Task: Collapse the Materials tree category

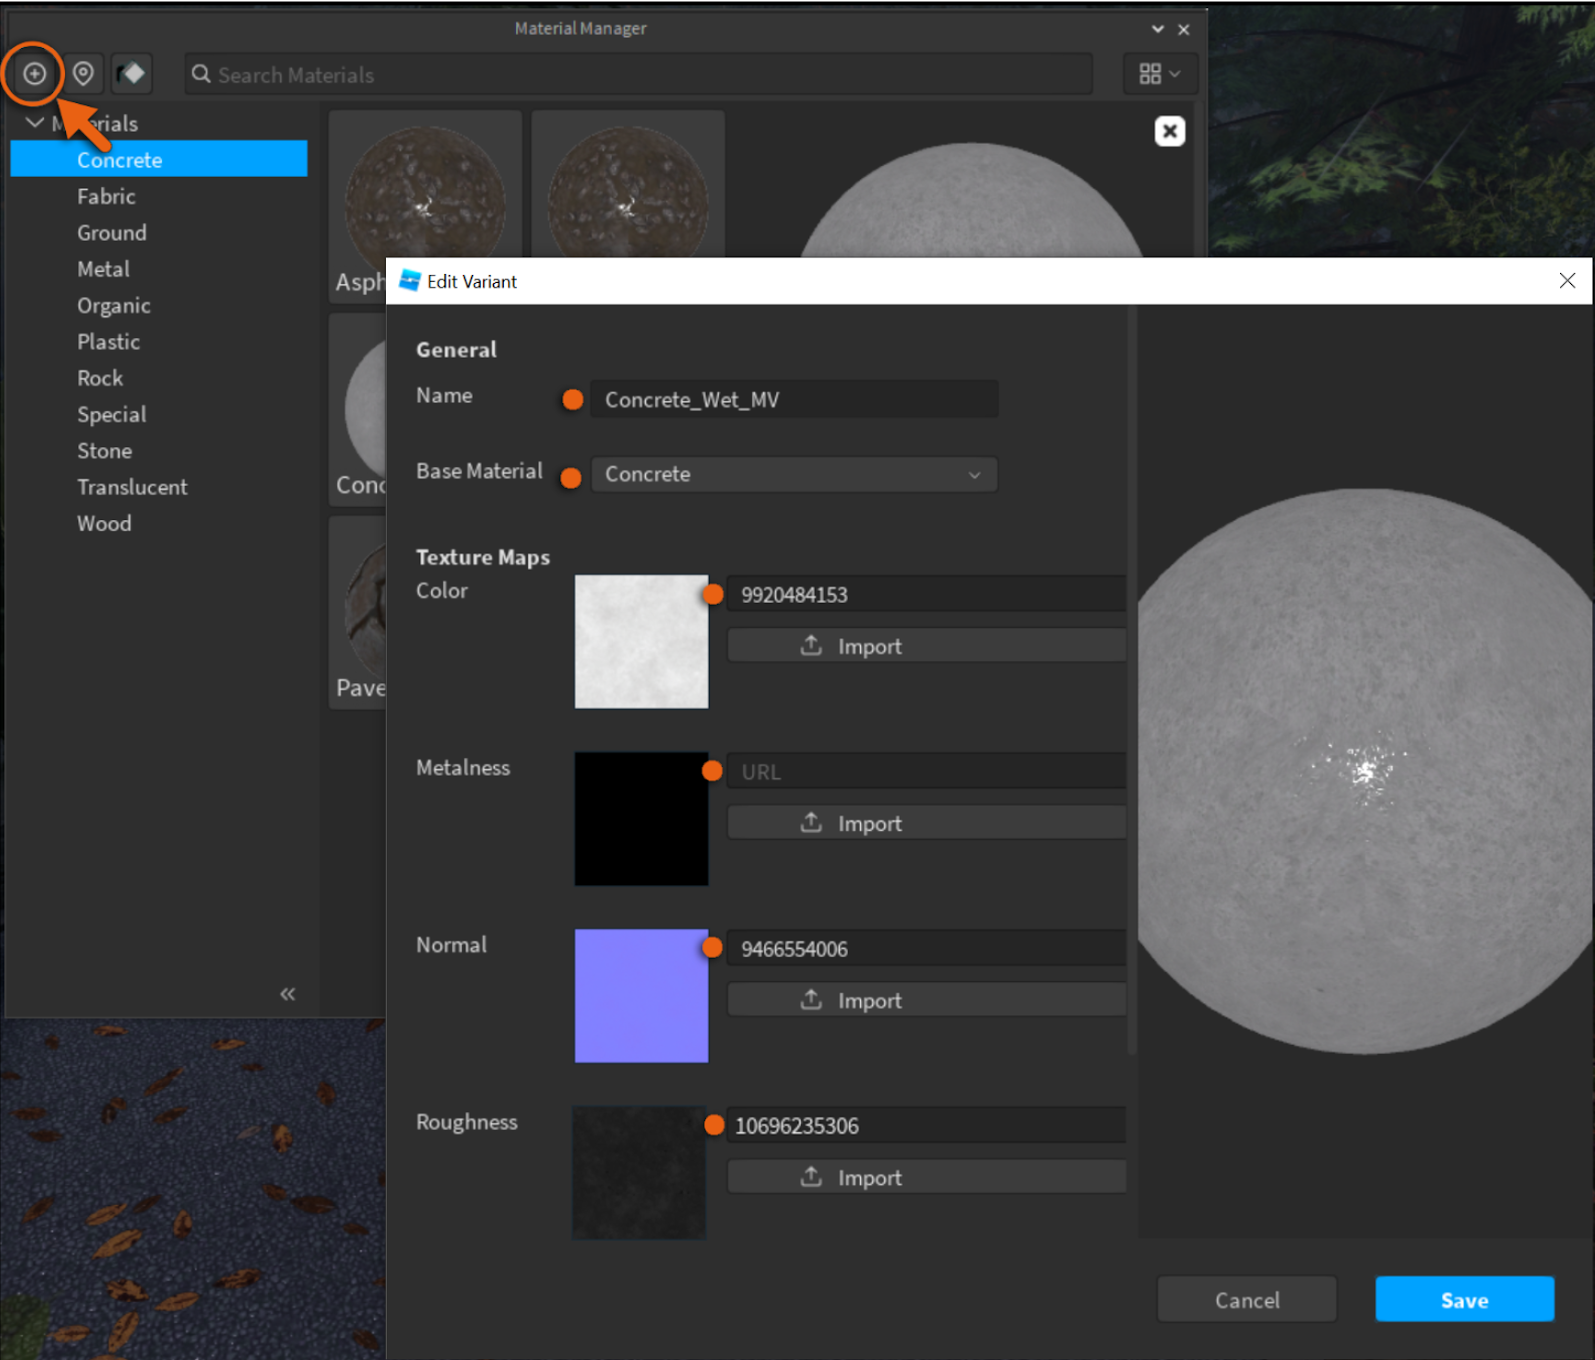Action: [x=35, y=123]
